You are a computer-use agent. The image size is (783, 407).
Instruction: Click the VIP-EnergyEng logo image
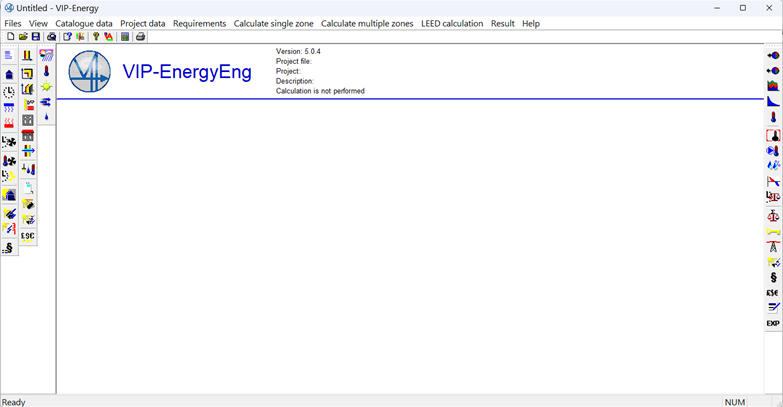coord(90,72)
